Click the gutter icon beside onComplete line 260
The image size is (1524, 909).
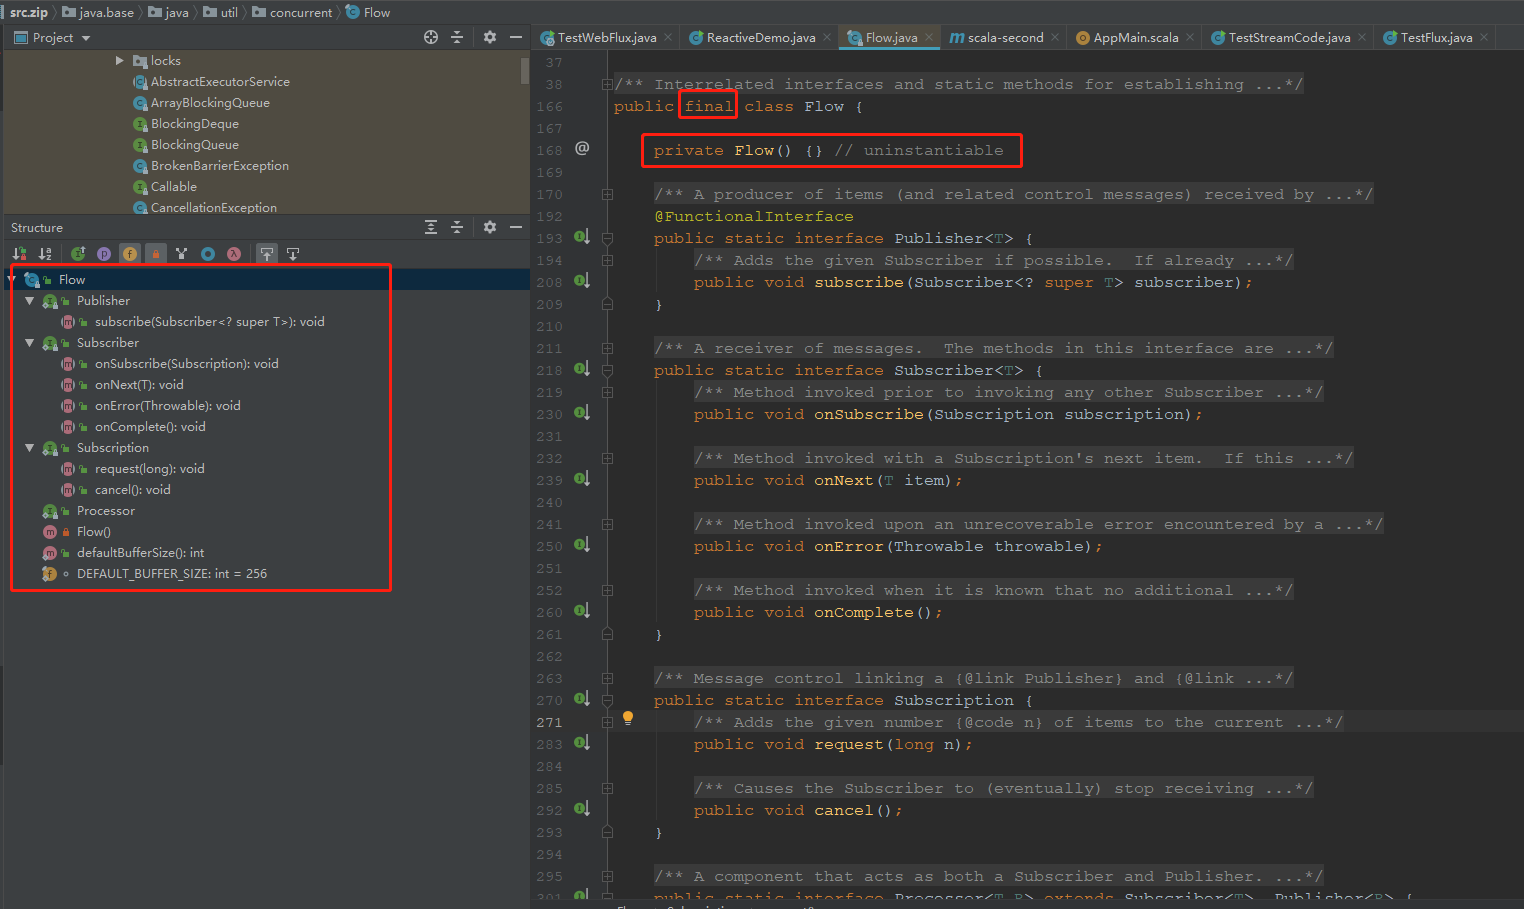pos(582,611)
